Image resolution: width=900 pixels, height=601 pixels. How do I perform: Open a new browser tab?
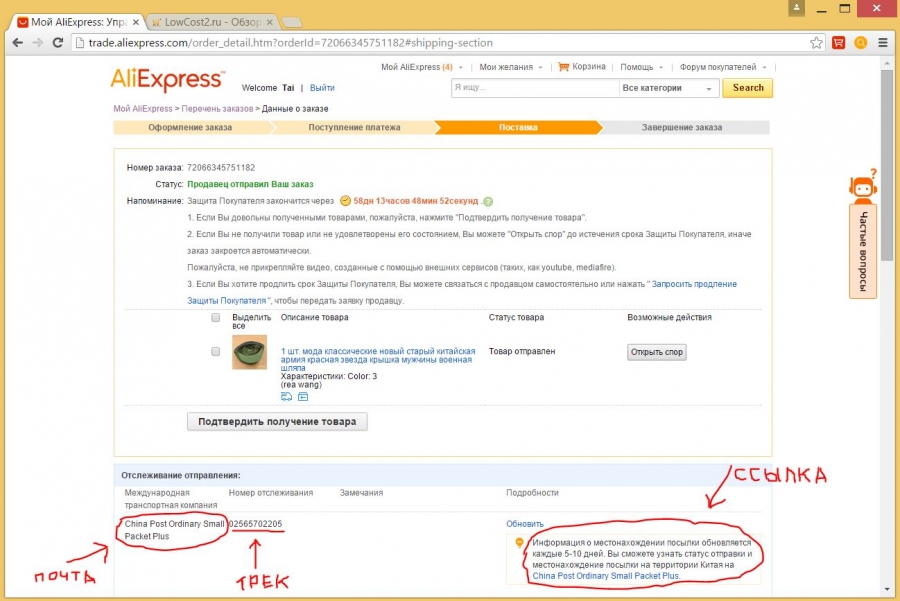pyautogui.click(x=292, y=22)
